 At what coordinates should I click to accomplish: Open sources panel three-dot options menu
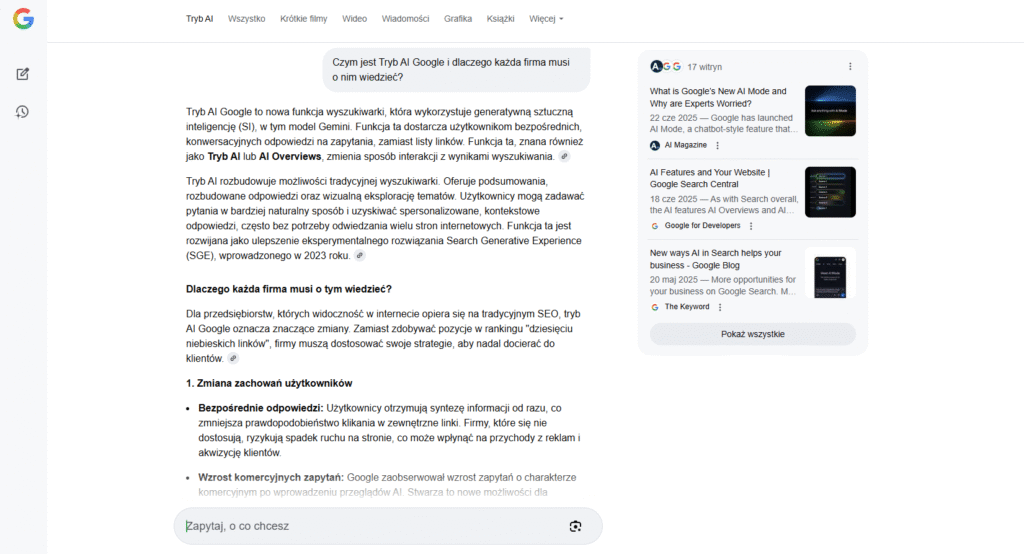850,67
